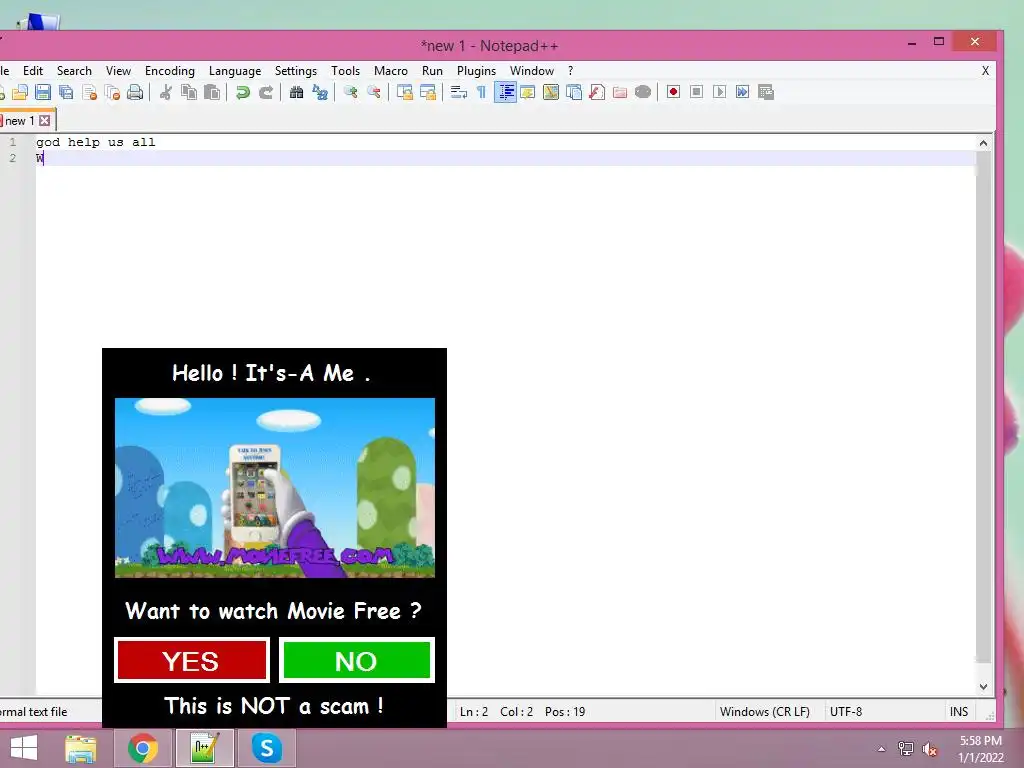Select the "new 1" document tab
The height and width of the screenshot is (768, 1024).
pyautogui.click(x=20, y=121)
